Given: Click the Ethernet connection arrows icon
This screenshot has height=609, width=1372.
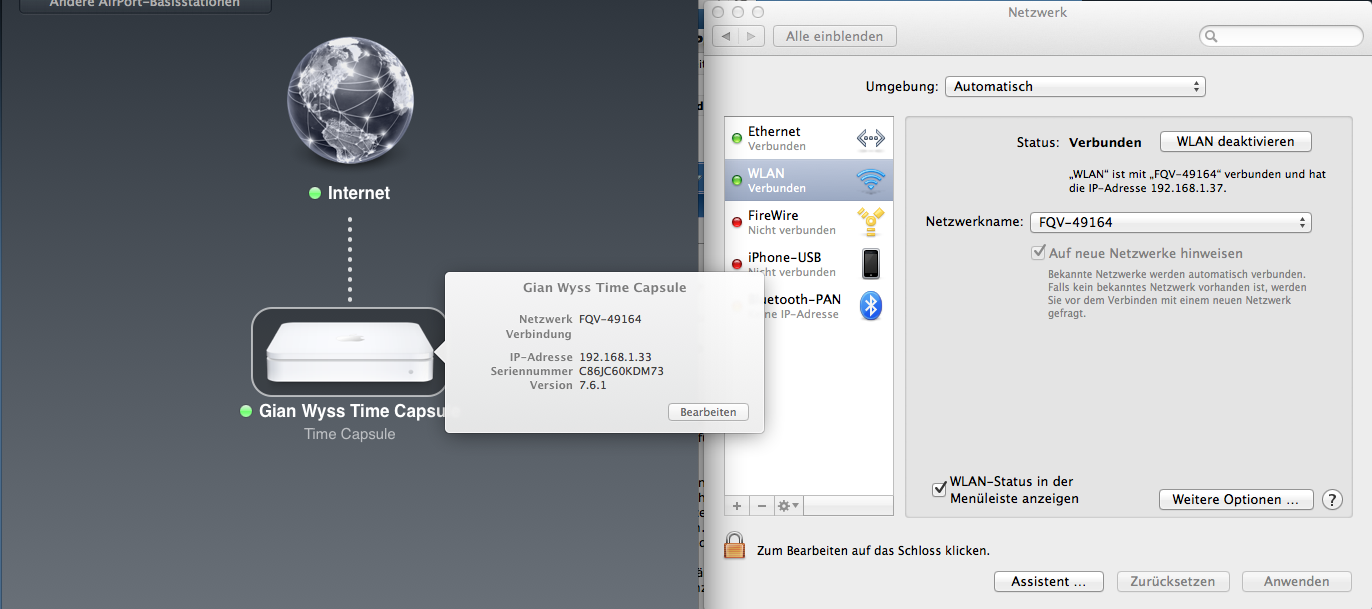Looking at the screenshot, I should tap(871, 139).
